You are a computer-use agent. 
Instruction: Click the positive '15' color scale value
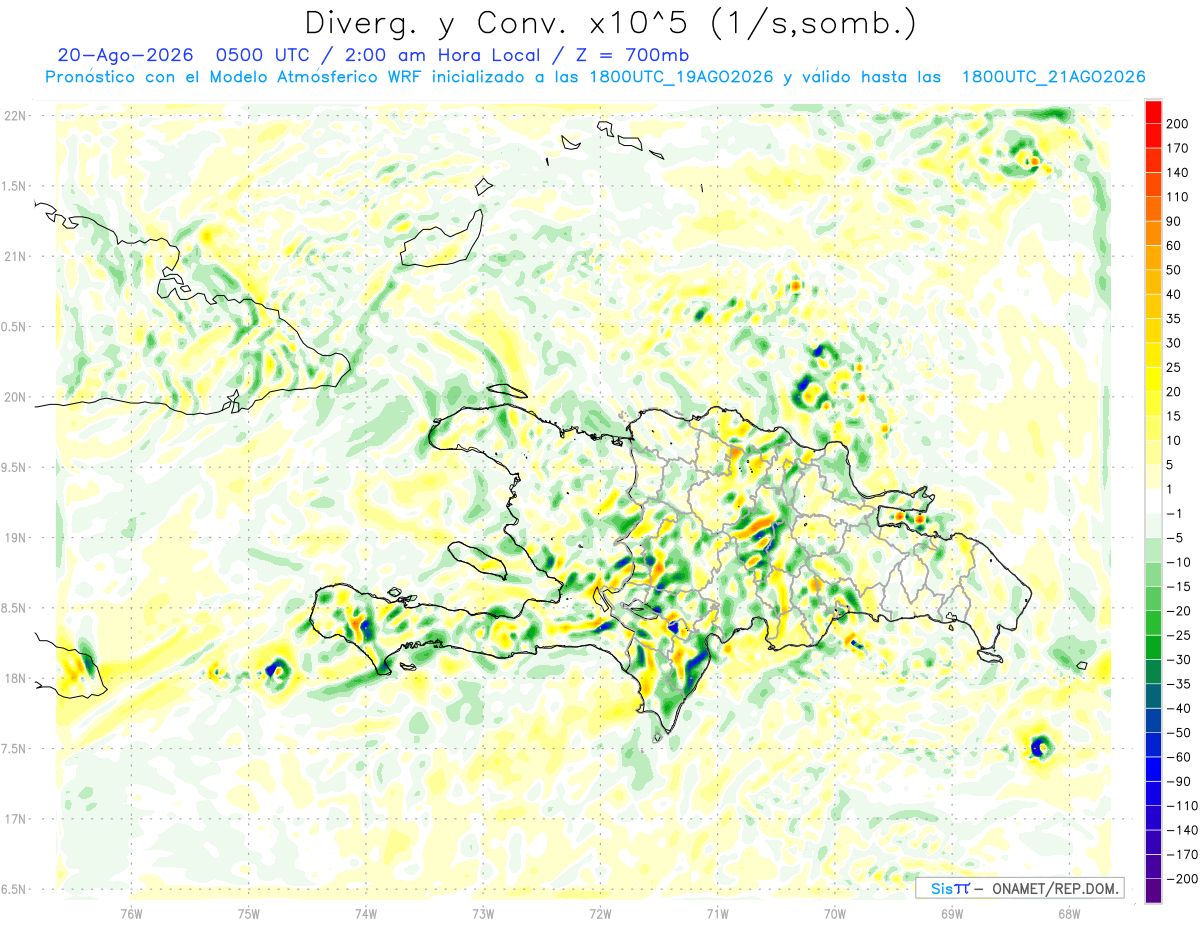pos(1174,416)
